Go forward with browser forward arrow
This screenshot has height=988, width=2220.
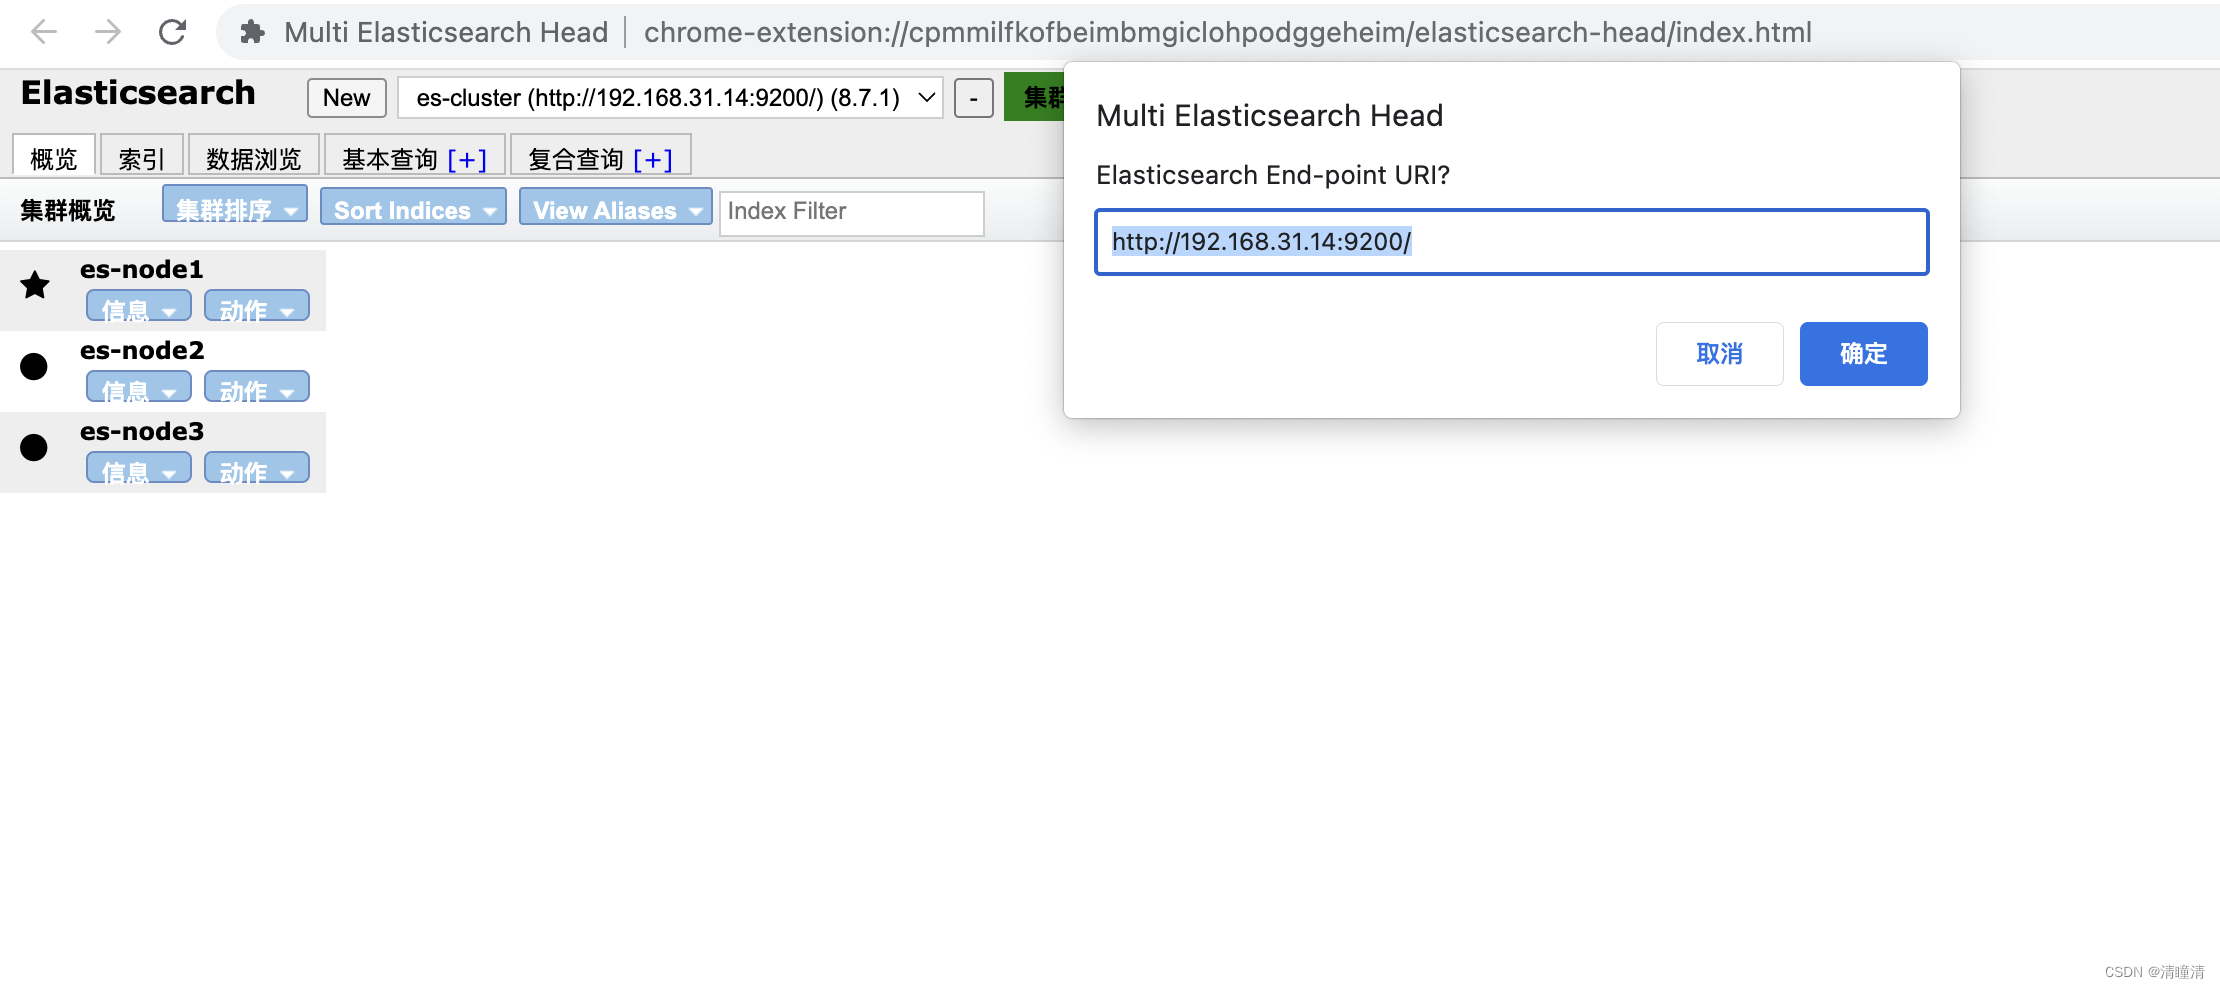[108, 32]
